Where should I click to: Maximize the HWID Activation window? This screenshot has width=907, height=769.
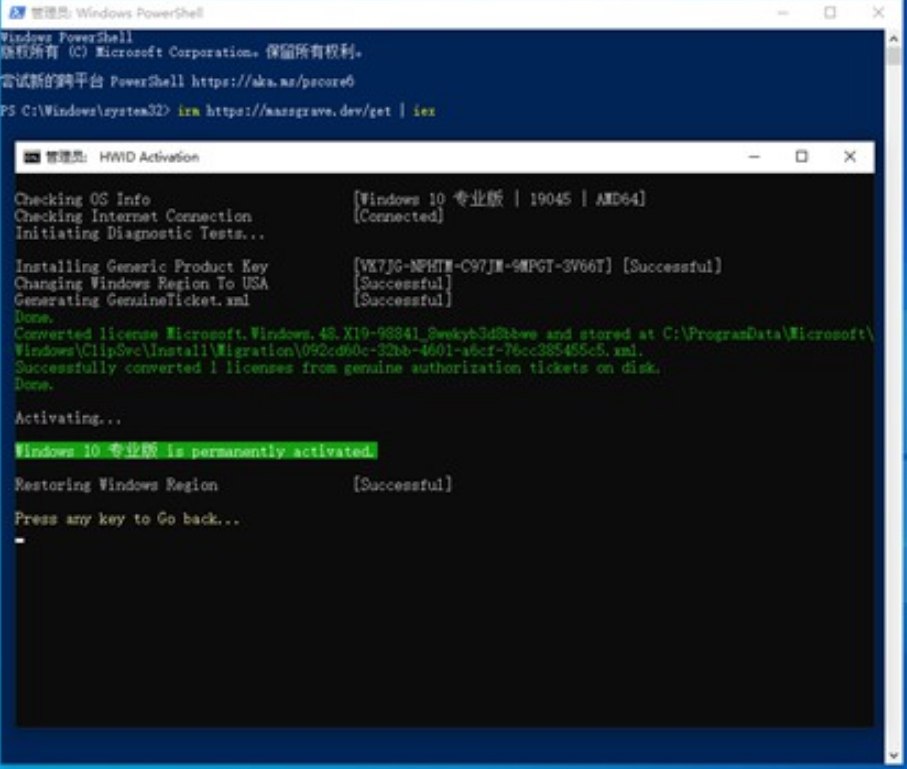[x=801, y=157]
